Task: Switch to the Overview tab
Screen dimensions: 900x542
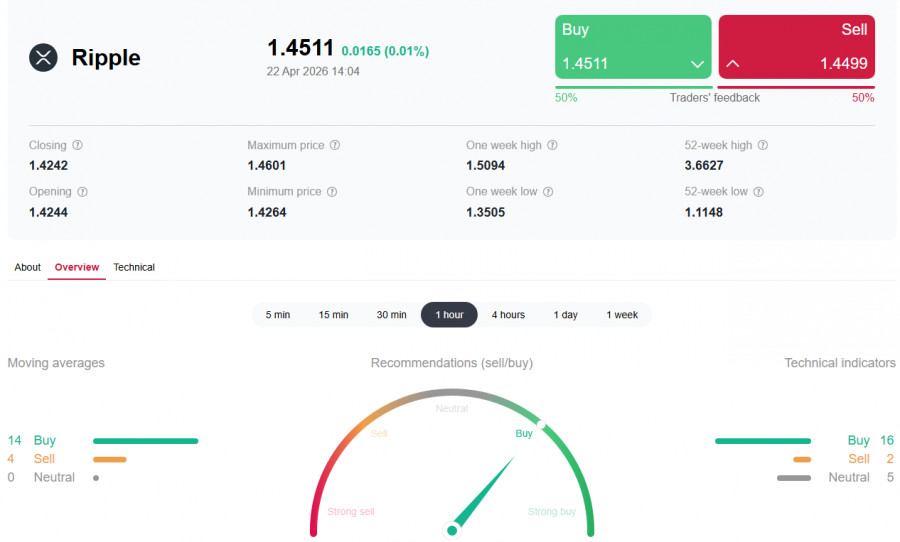Action: [x=77, y=267]
